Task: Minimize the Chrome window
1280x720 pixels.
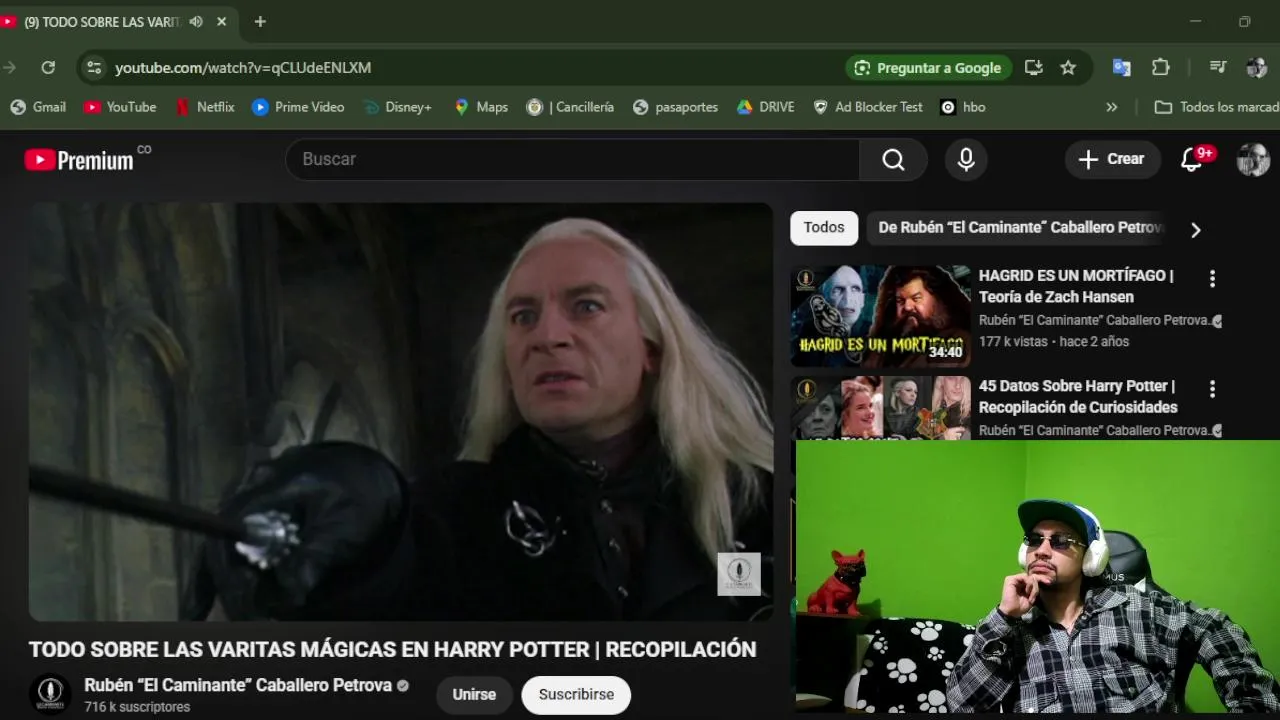Action: tap(1196, 22)
